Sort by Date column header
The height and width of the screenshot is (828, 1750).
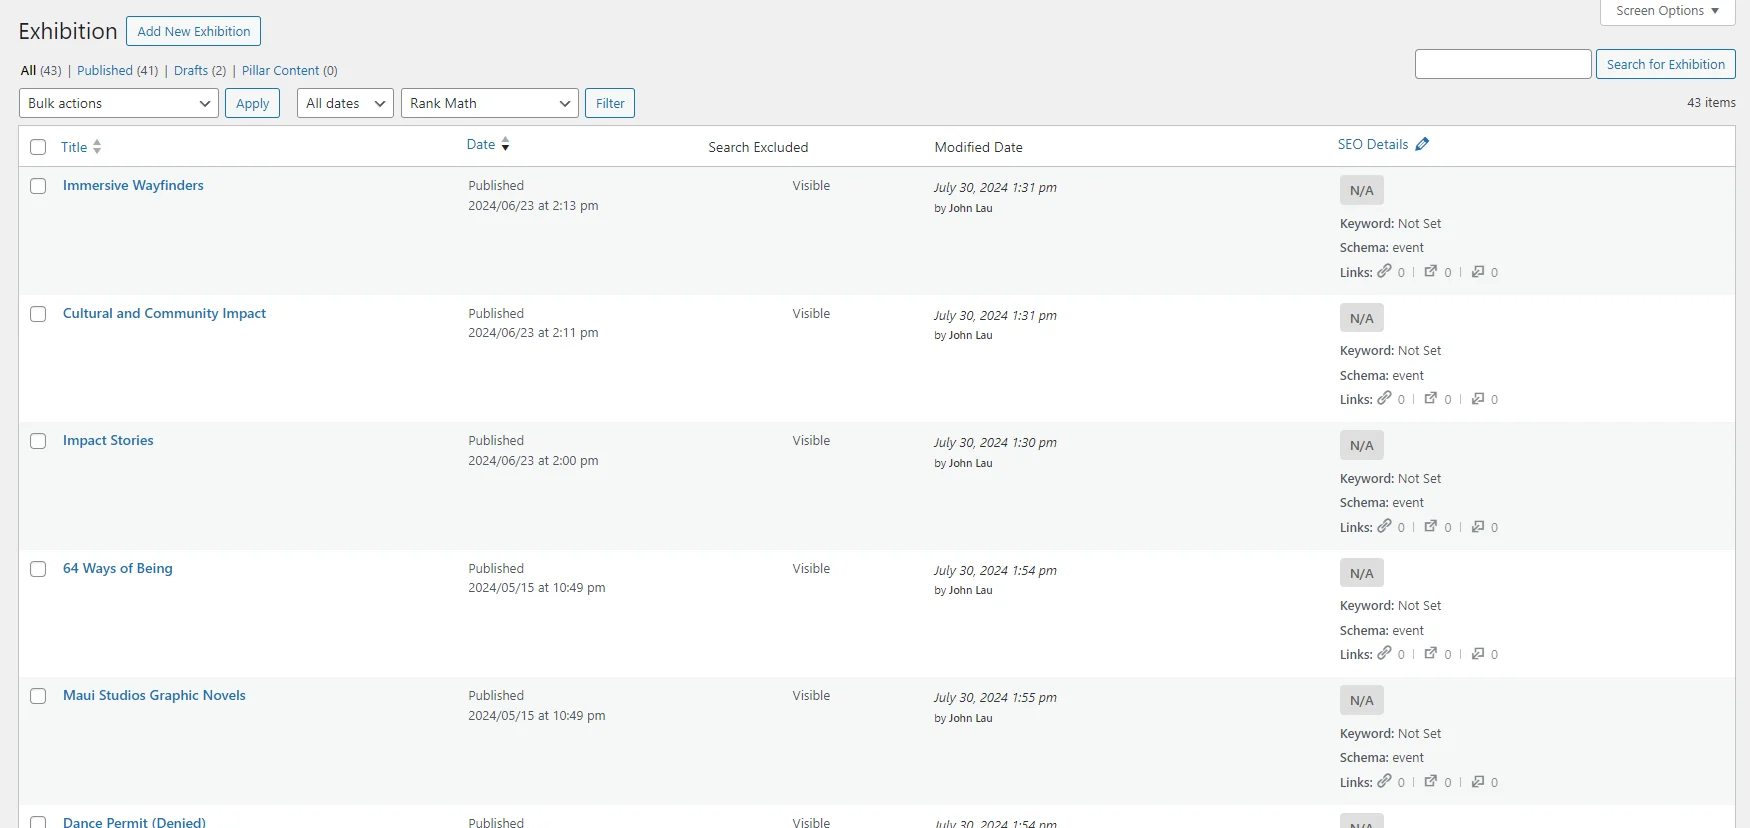[x=481, y=144]
